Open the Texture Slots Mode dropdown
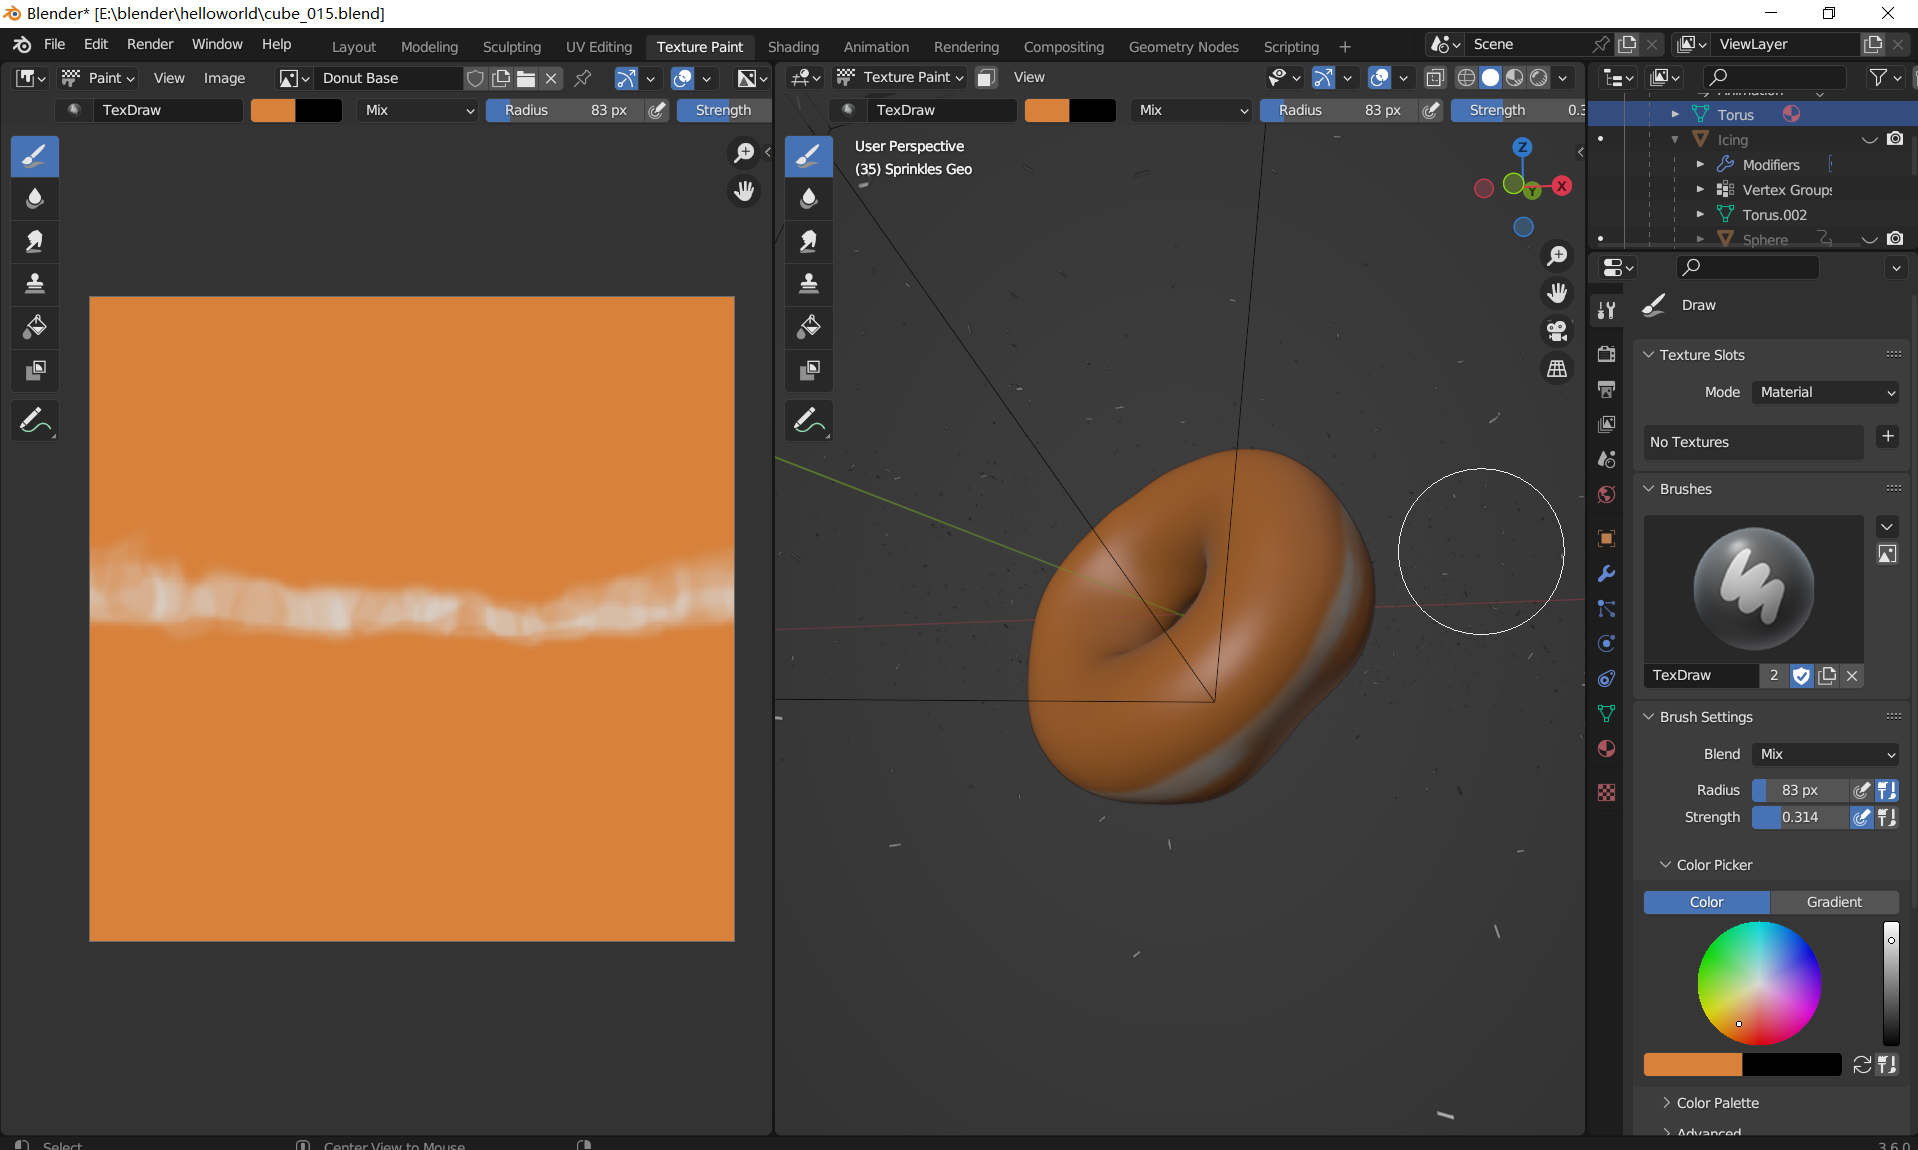1918x1150 pixels. tap(1826, 392)
